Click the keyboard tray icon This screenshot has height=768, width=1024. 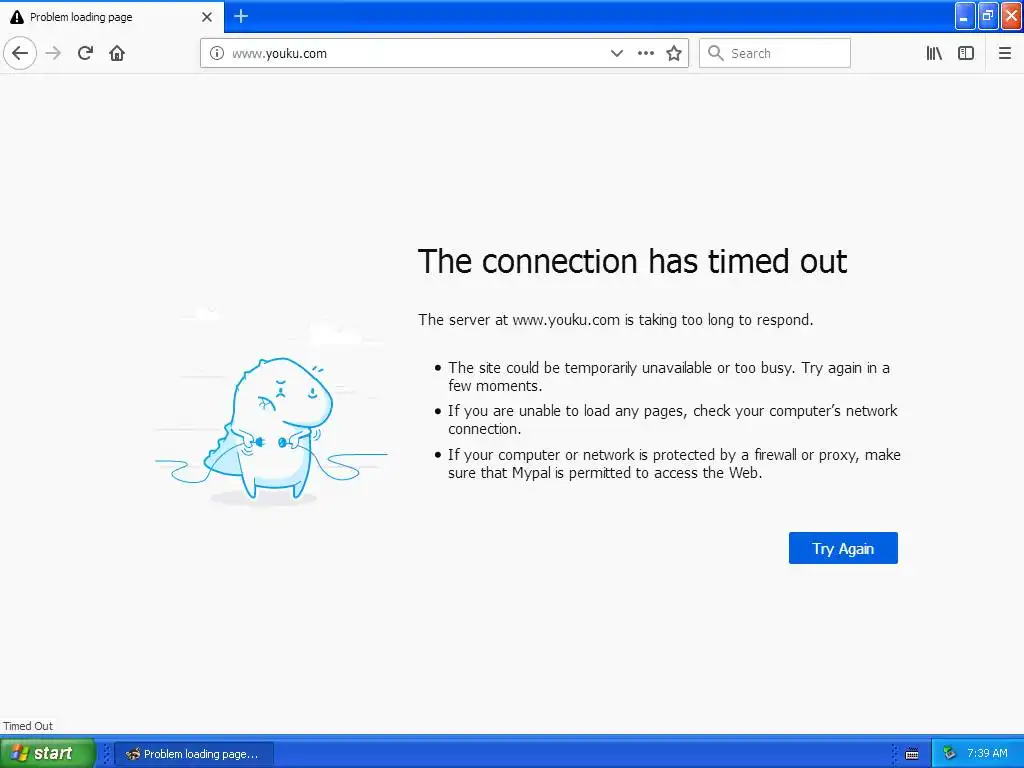coord(912,754)
